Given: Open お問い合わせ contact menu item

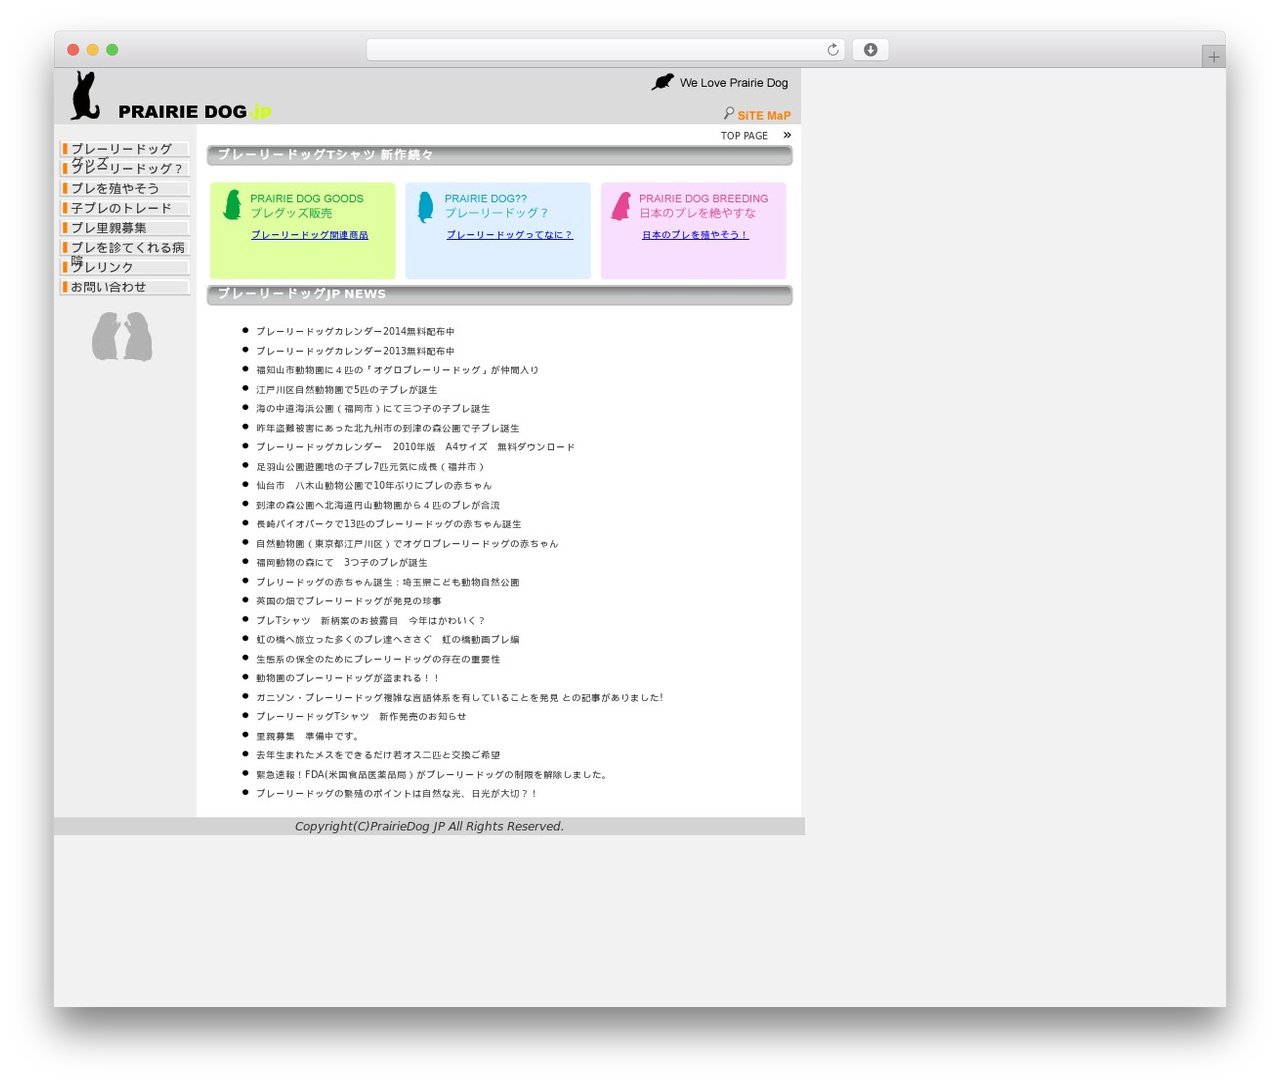Looking at the screenshot, I should pos(125,287).
